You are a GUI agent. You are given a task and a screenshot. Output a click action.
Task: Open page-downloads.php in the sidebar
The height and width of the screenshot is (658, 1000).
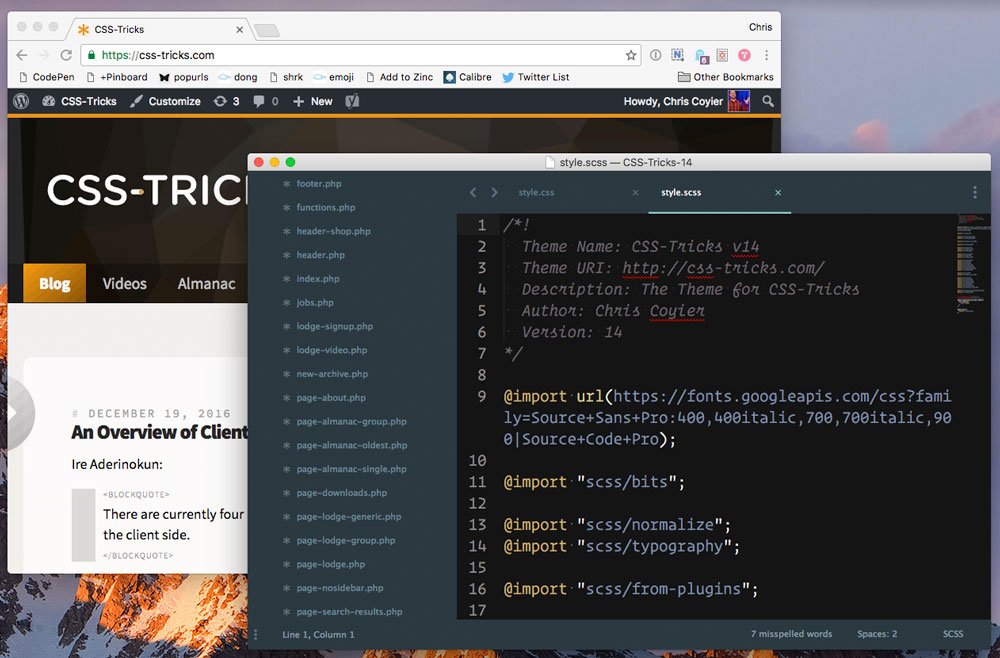342,493
